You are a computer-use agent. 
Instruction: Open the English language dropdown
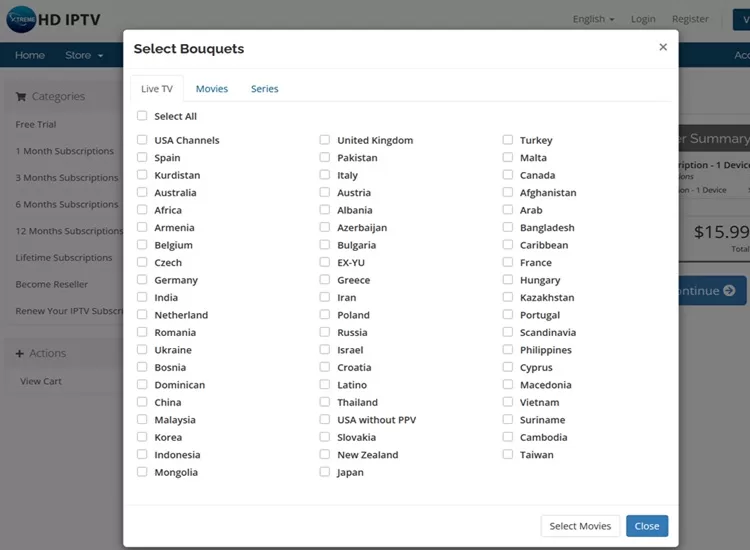593,19
